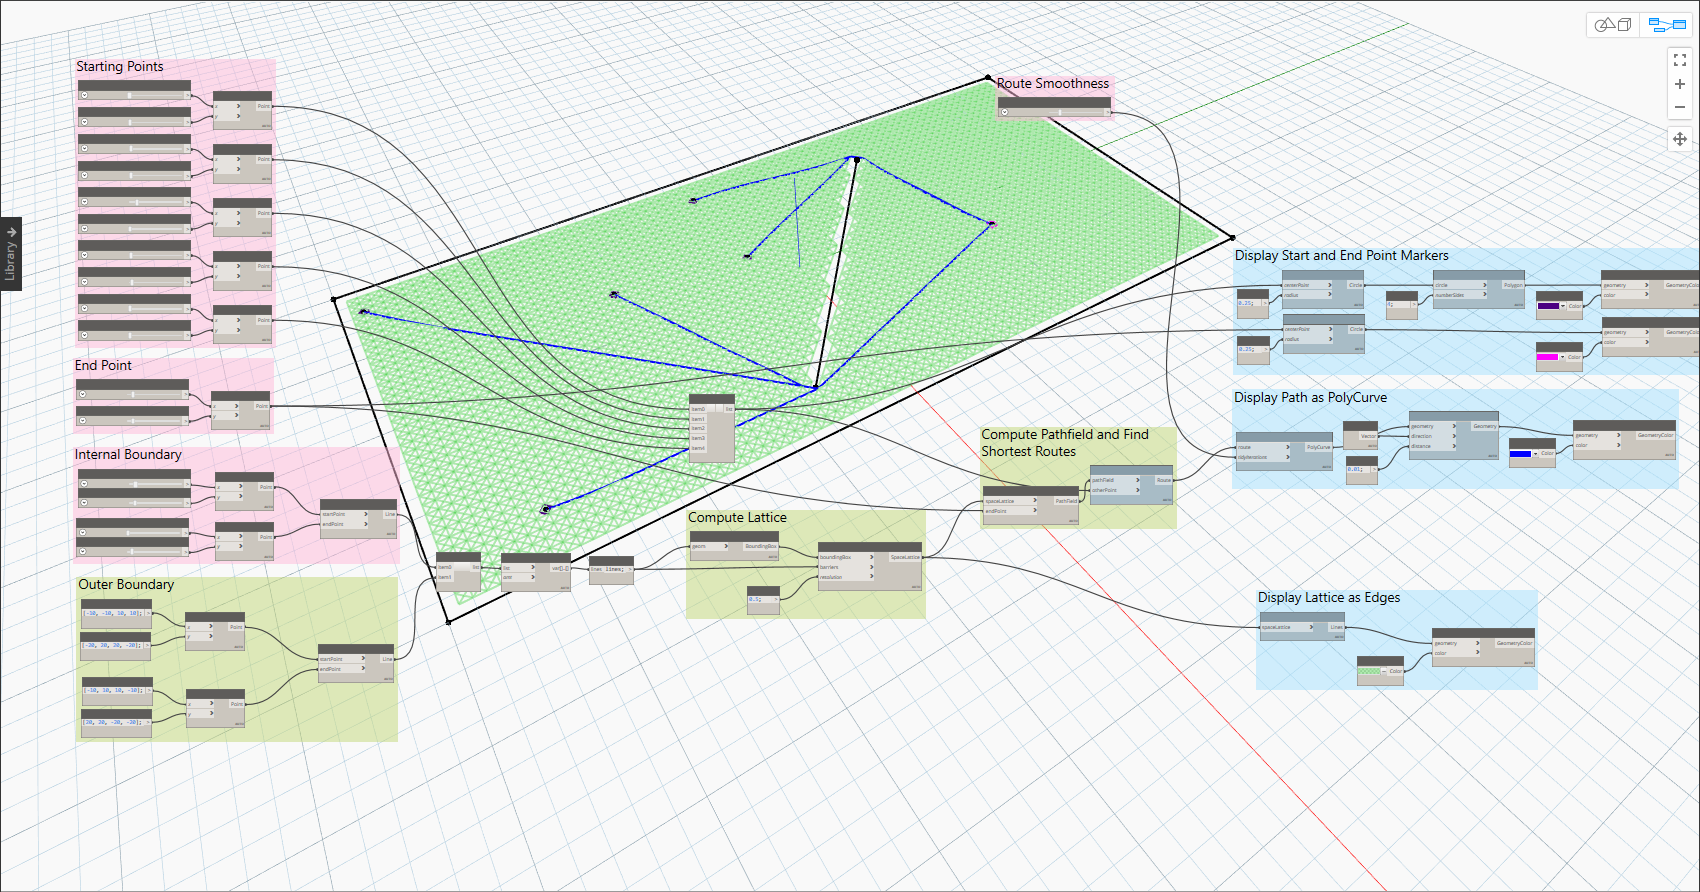1700x892 pixels.
Task: Select the Starting Points group title
Action: pos(120,66)
